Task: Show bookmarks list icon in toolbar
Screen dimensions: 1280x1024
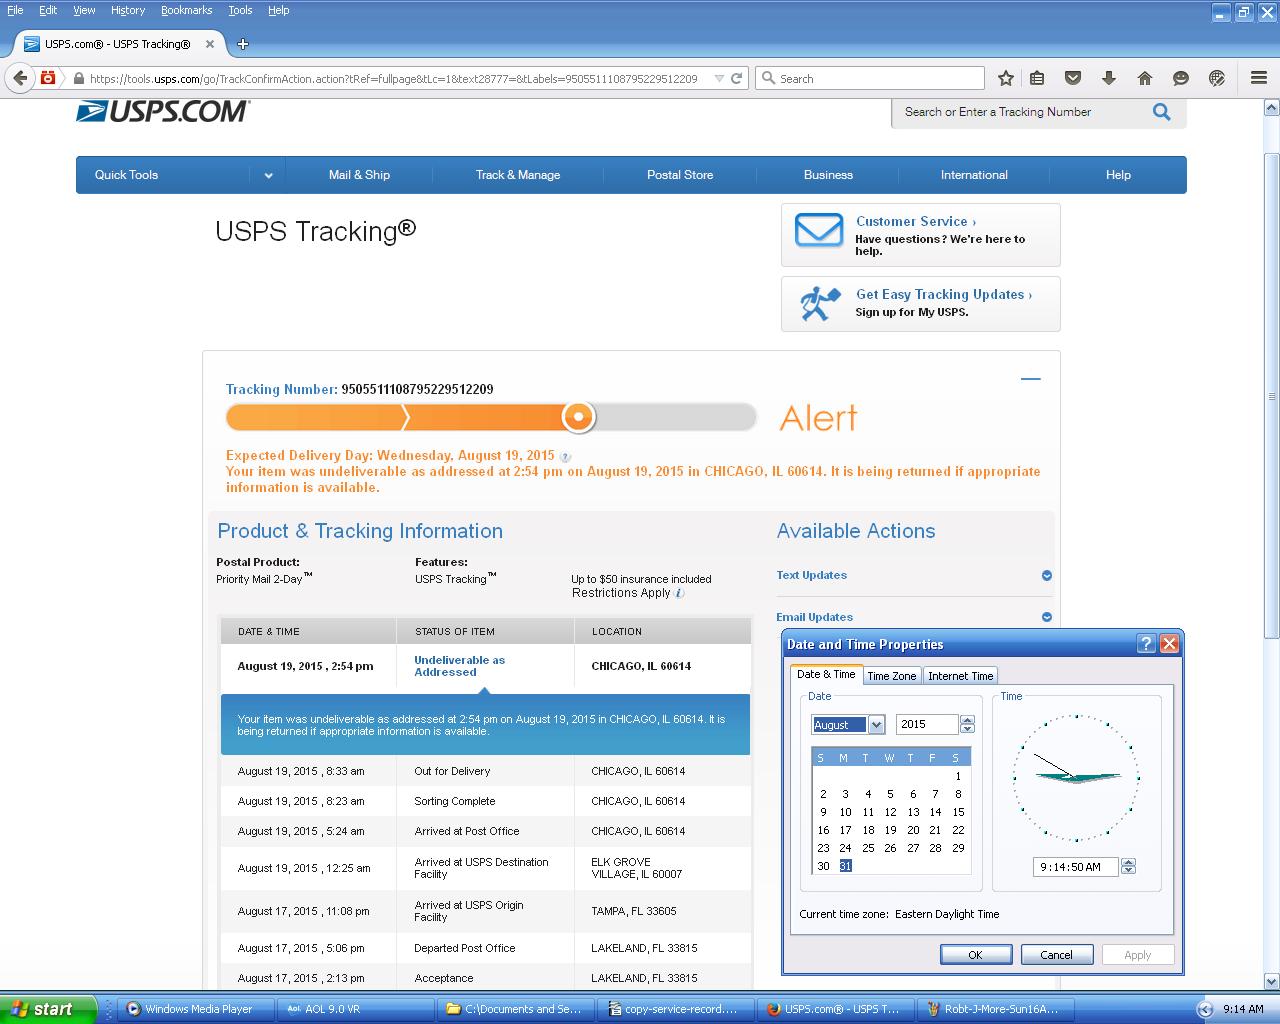Action: click(1037, 78)
